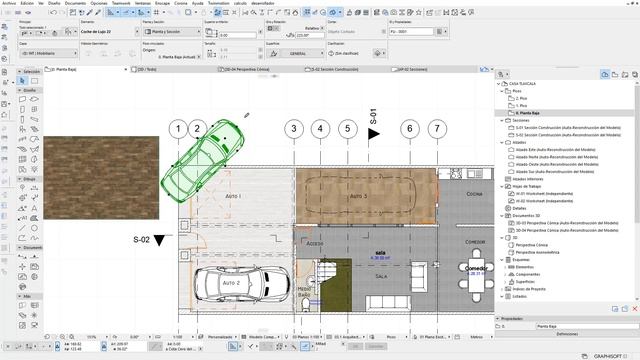Image resolution: width=640 pixels, height=360 pixels.
Task: Open the Archivo menu
Action: 9,3
